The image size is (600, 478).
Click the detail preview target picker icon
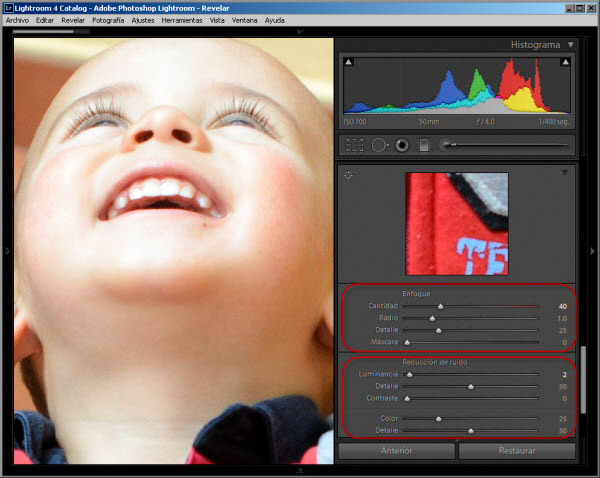pos(348,175)
